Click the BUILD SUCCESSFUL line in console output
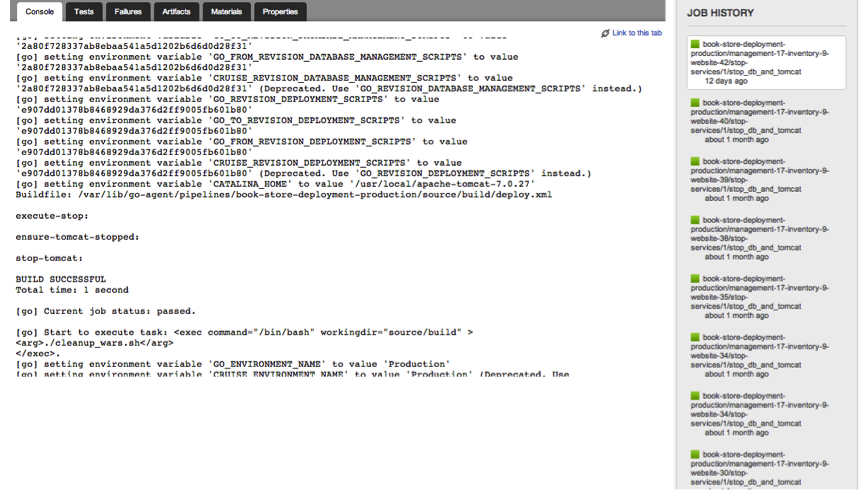 point(61,279)
